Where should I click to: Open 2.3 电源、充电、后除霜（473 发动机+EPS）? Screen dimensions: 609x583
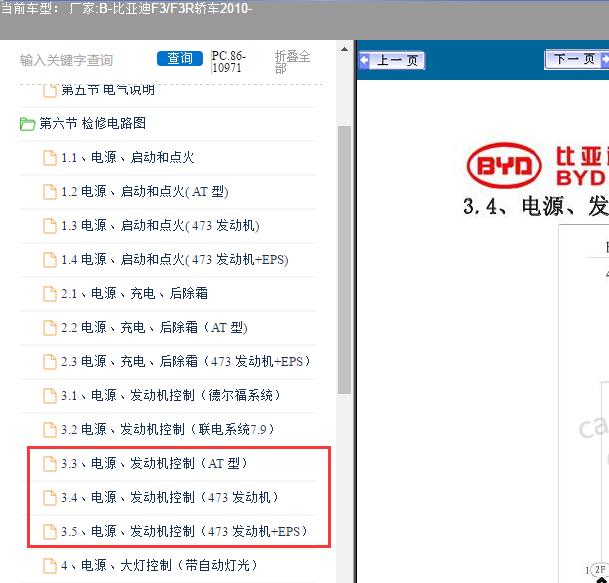click(x=186, y=362)
